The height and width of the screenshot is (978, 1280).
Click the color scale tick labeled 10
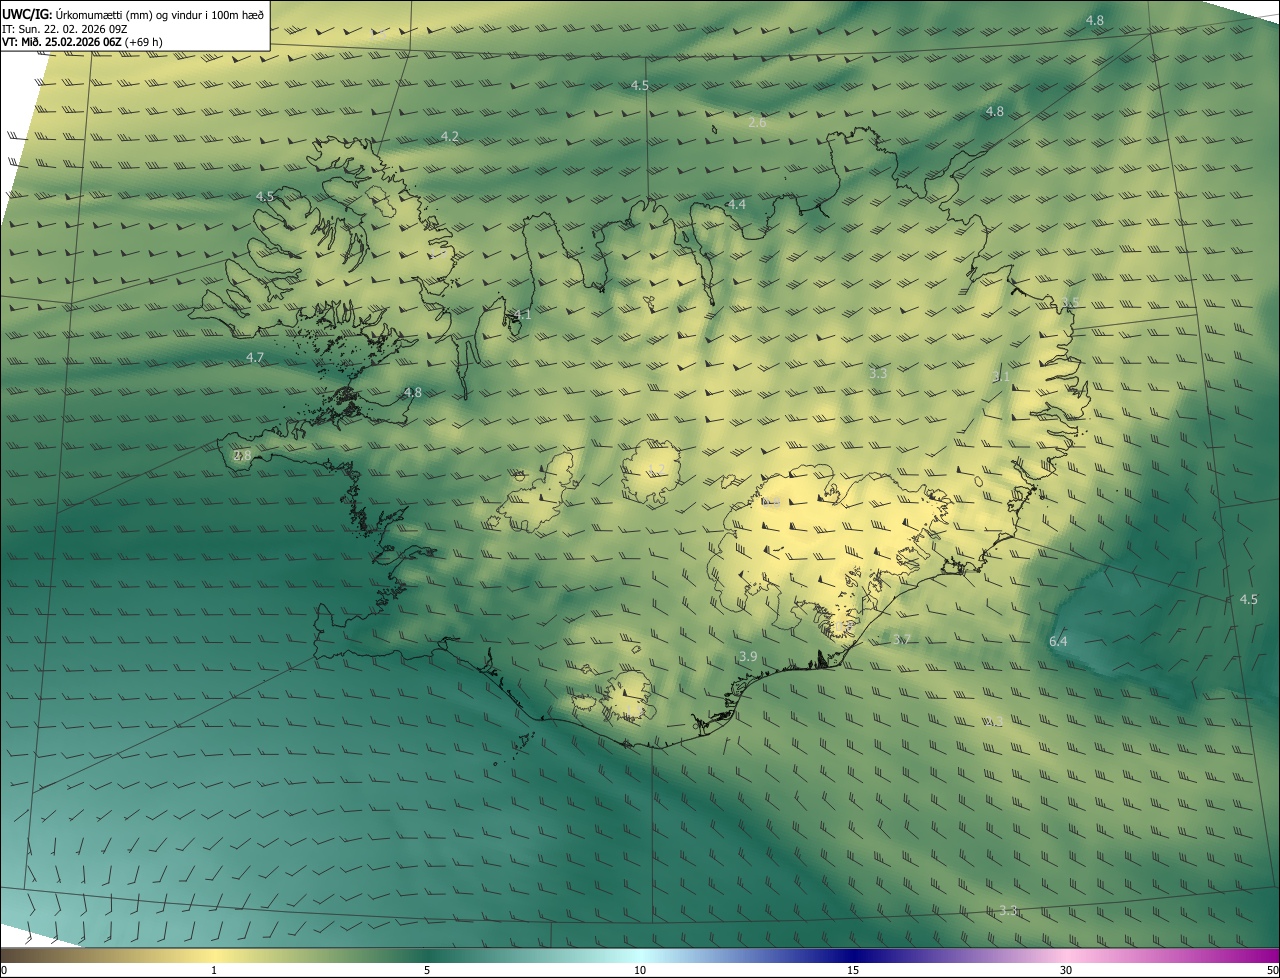[x=640, y=970]
